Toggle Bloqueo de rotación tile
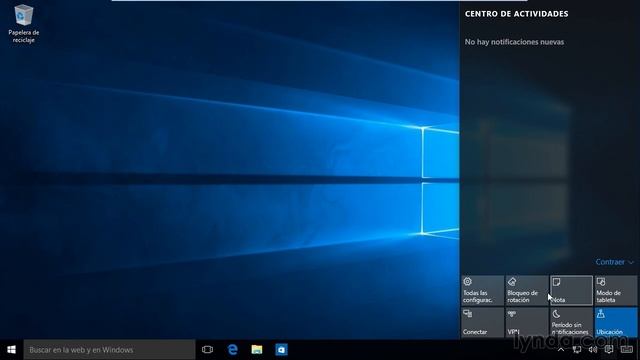 point(527,290)
